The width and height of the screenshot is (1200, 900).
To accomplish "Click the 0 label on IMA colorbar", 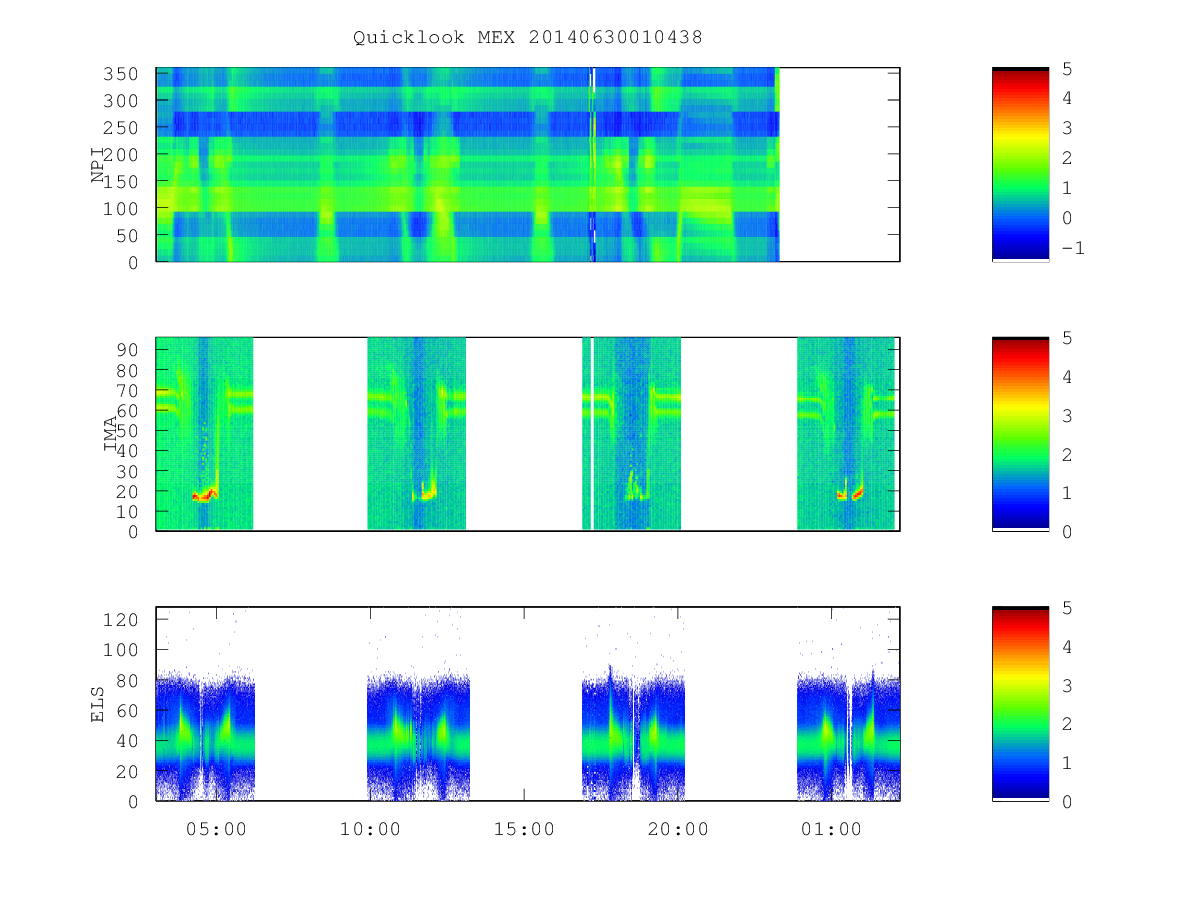I will [x=1067, y=531].
